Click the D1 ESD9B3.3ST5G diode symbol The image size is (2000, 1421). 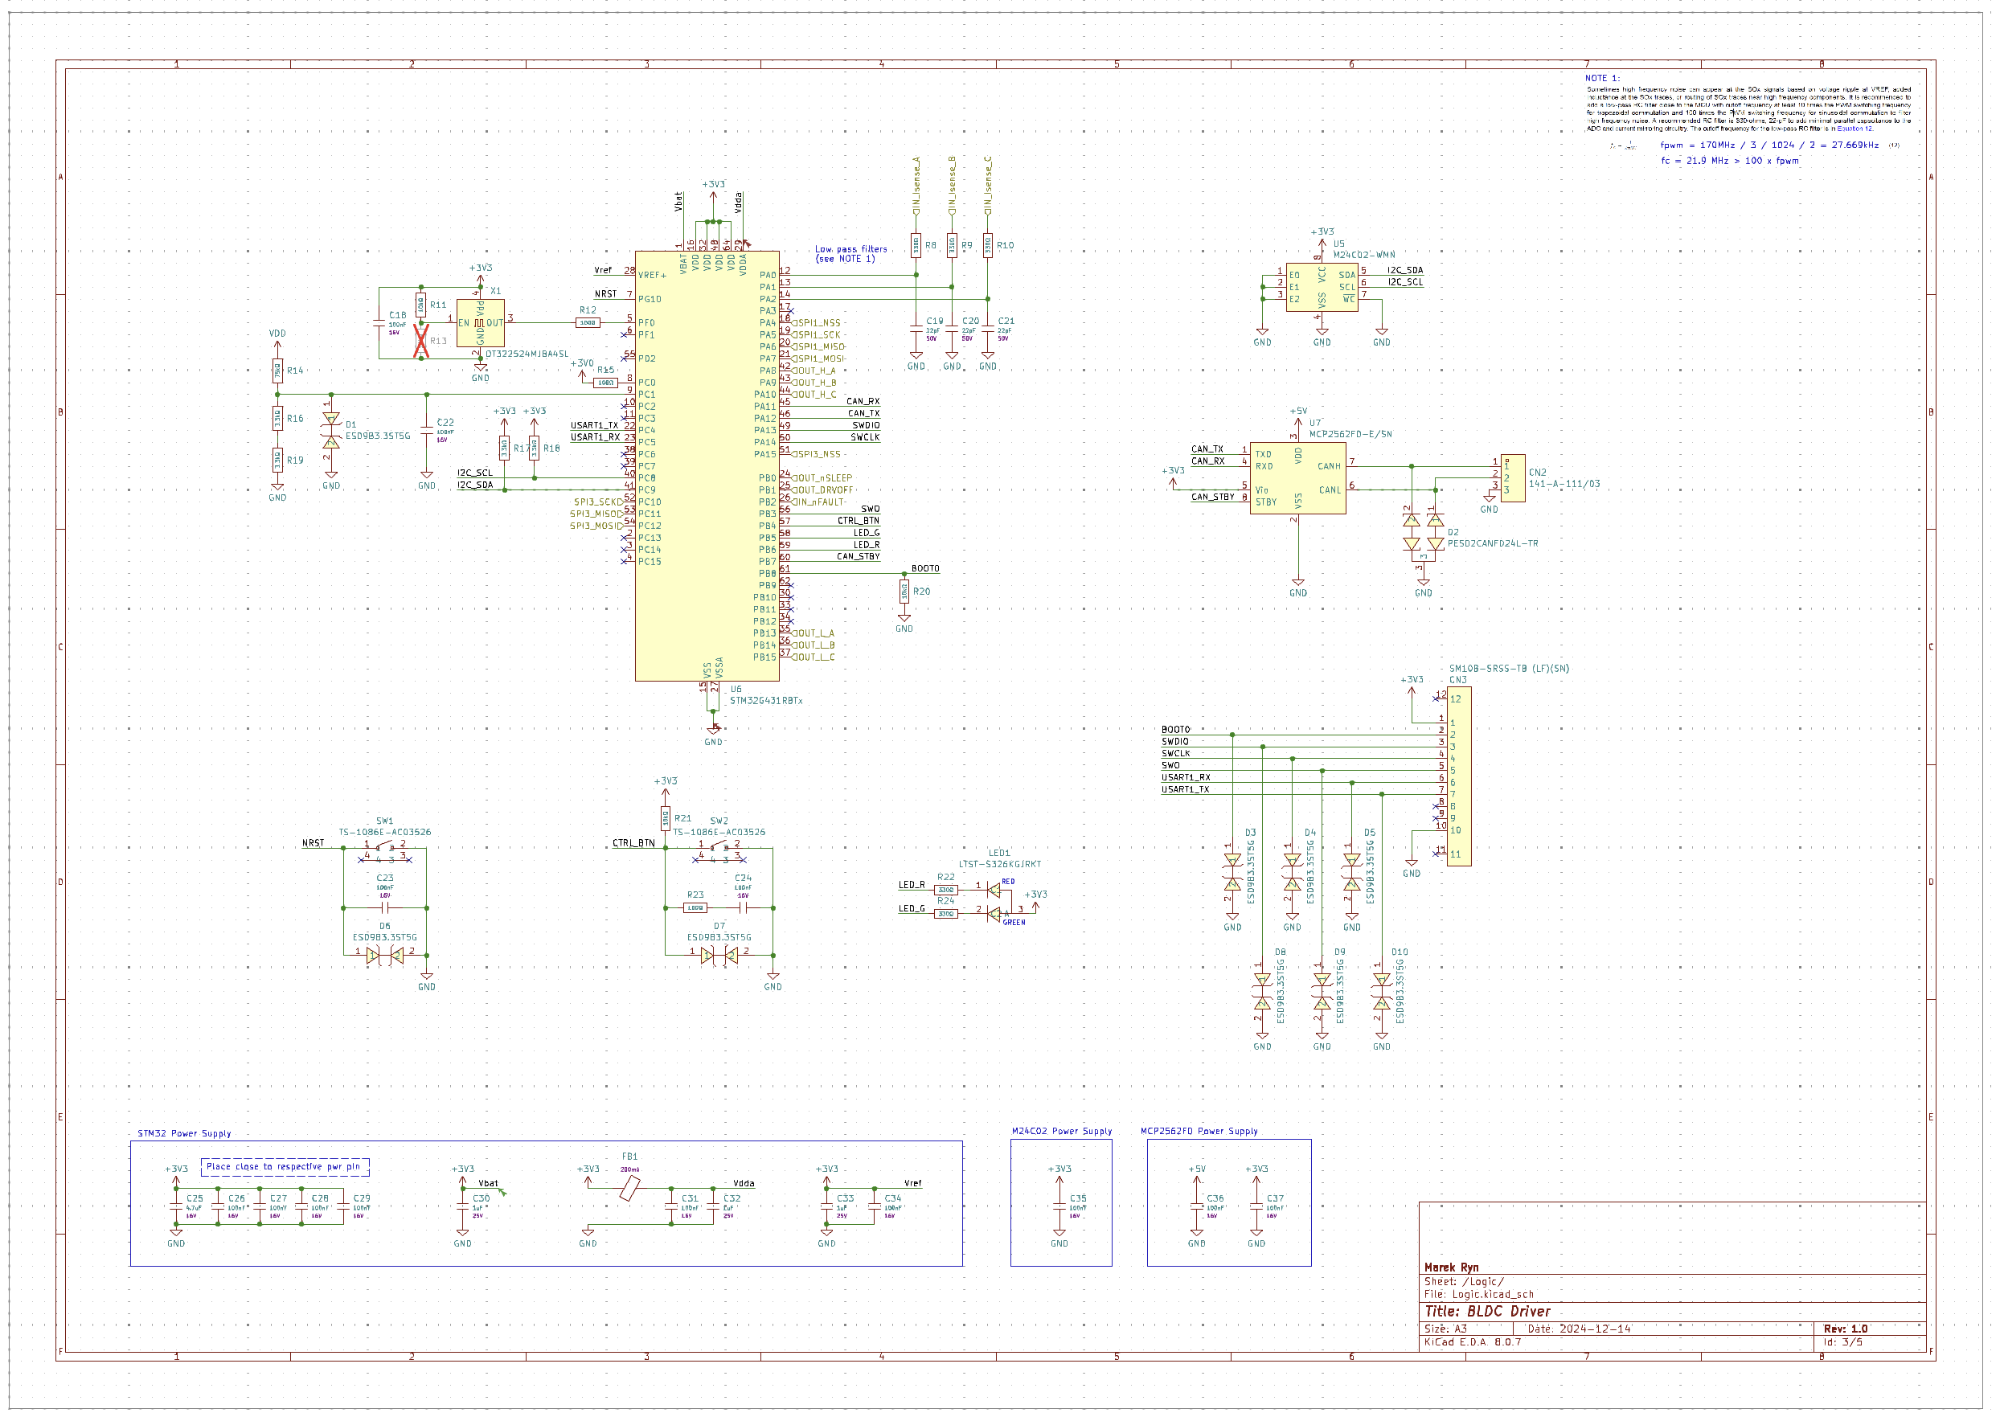tap(331, 431)
